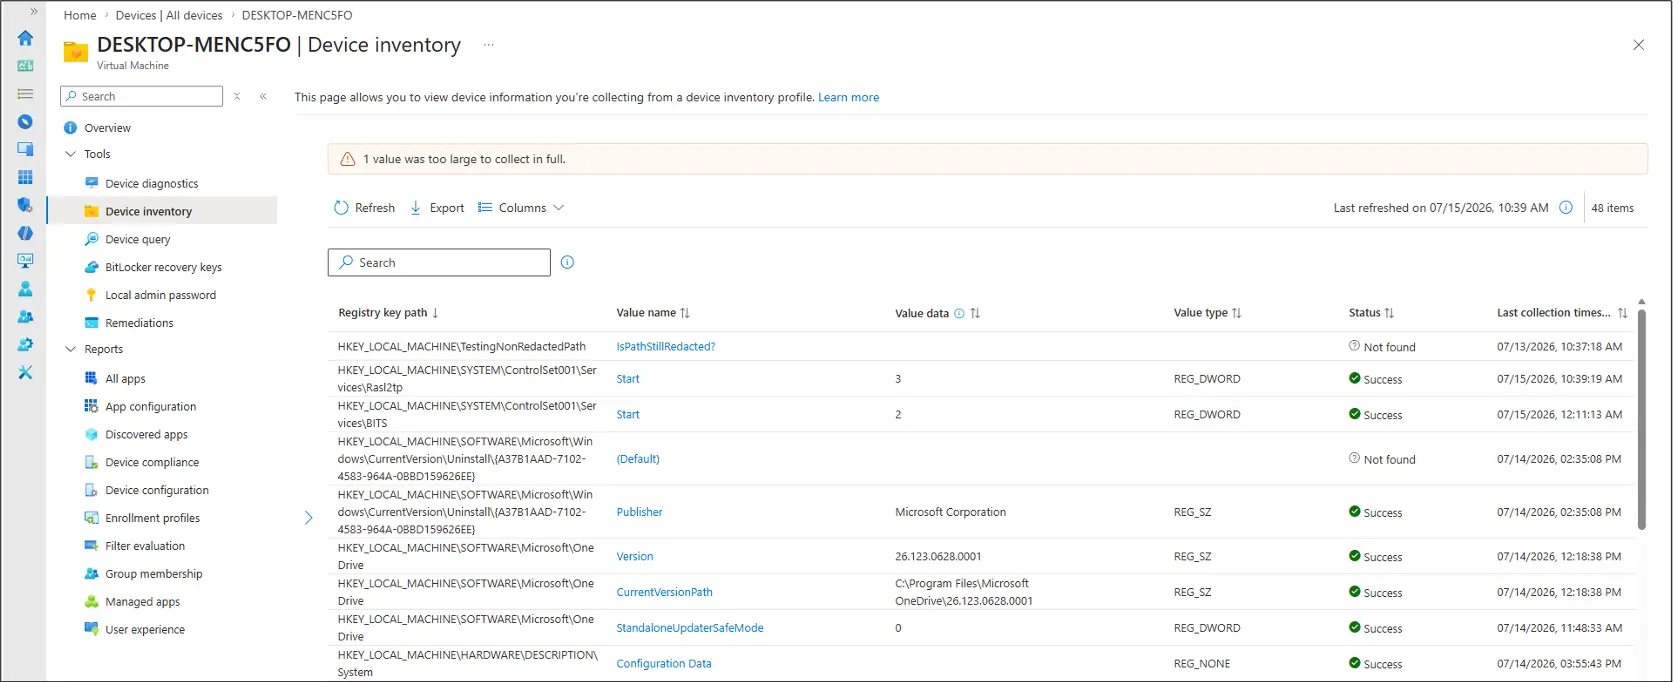This screenshot has height=682, width=1673.
Task: Sort by Last collection timestamp column
Action: click(x=1562, y=313)
